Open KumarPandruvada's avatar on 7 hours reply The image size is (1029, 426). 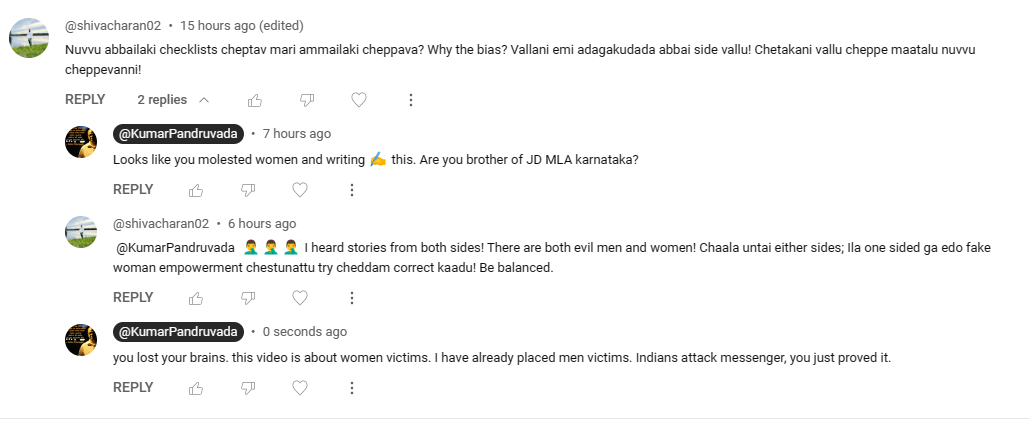pos(81,143)
